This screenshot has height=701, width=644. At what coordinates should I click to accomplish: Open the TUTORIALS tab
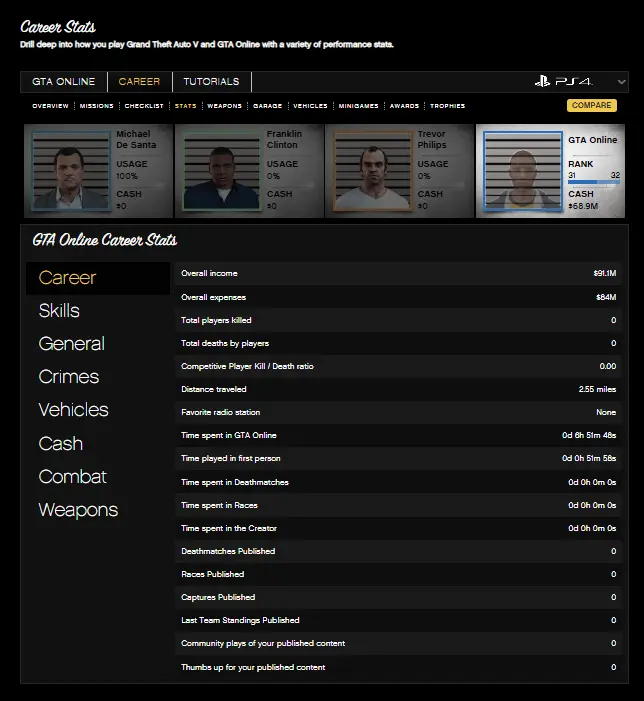coord(211,82)
